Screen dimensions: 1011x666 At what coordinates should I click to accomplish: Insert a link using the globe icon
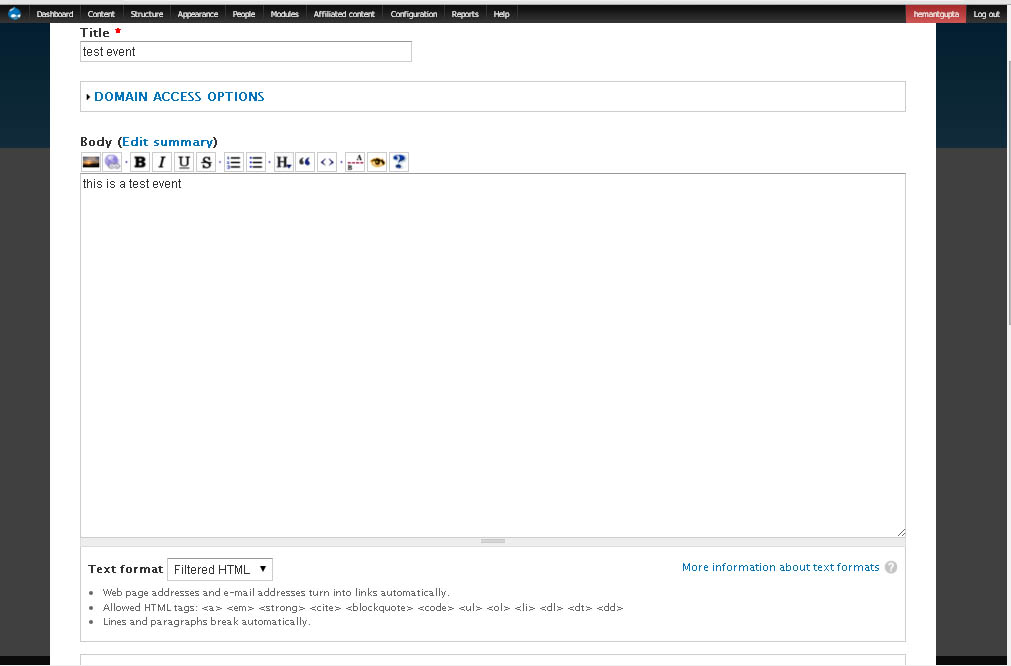[113, 162]
